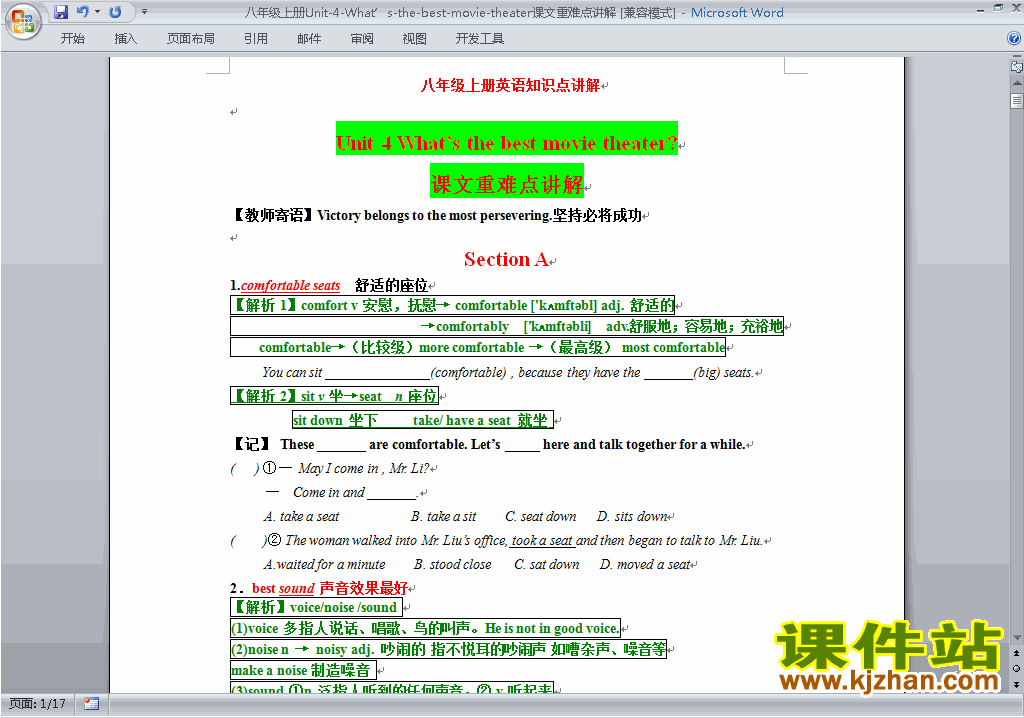Restore down the Microsoft Word window
This screenshot has height=718, width=1024.
(x=998, y=8)
